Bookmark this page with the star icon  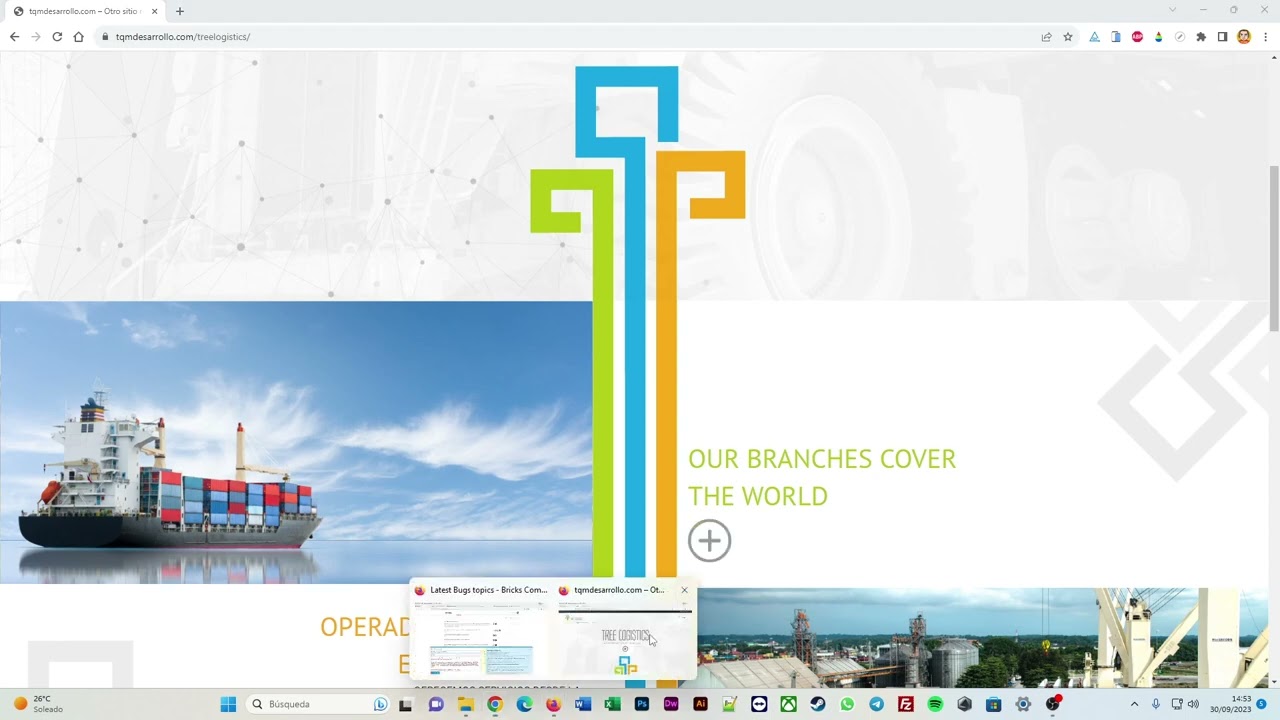pyautogui.click(x=1068, y=37)
